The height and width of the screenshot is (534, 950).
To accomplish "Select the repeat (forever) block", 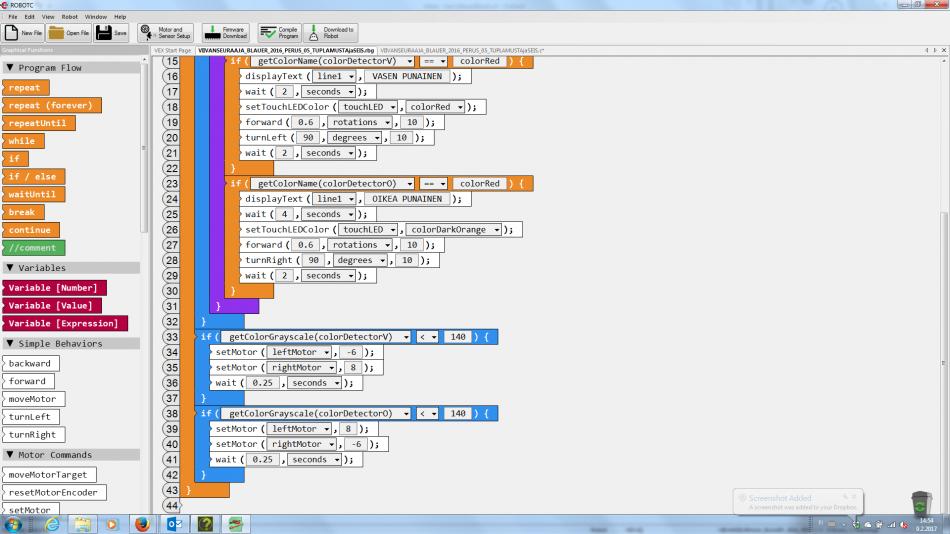I will (51, 105).
